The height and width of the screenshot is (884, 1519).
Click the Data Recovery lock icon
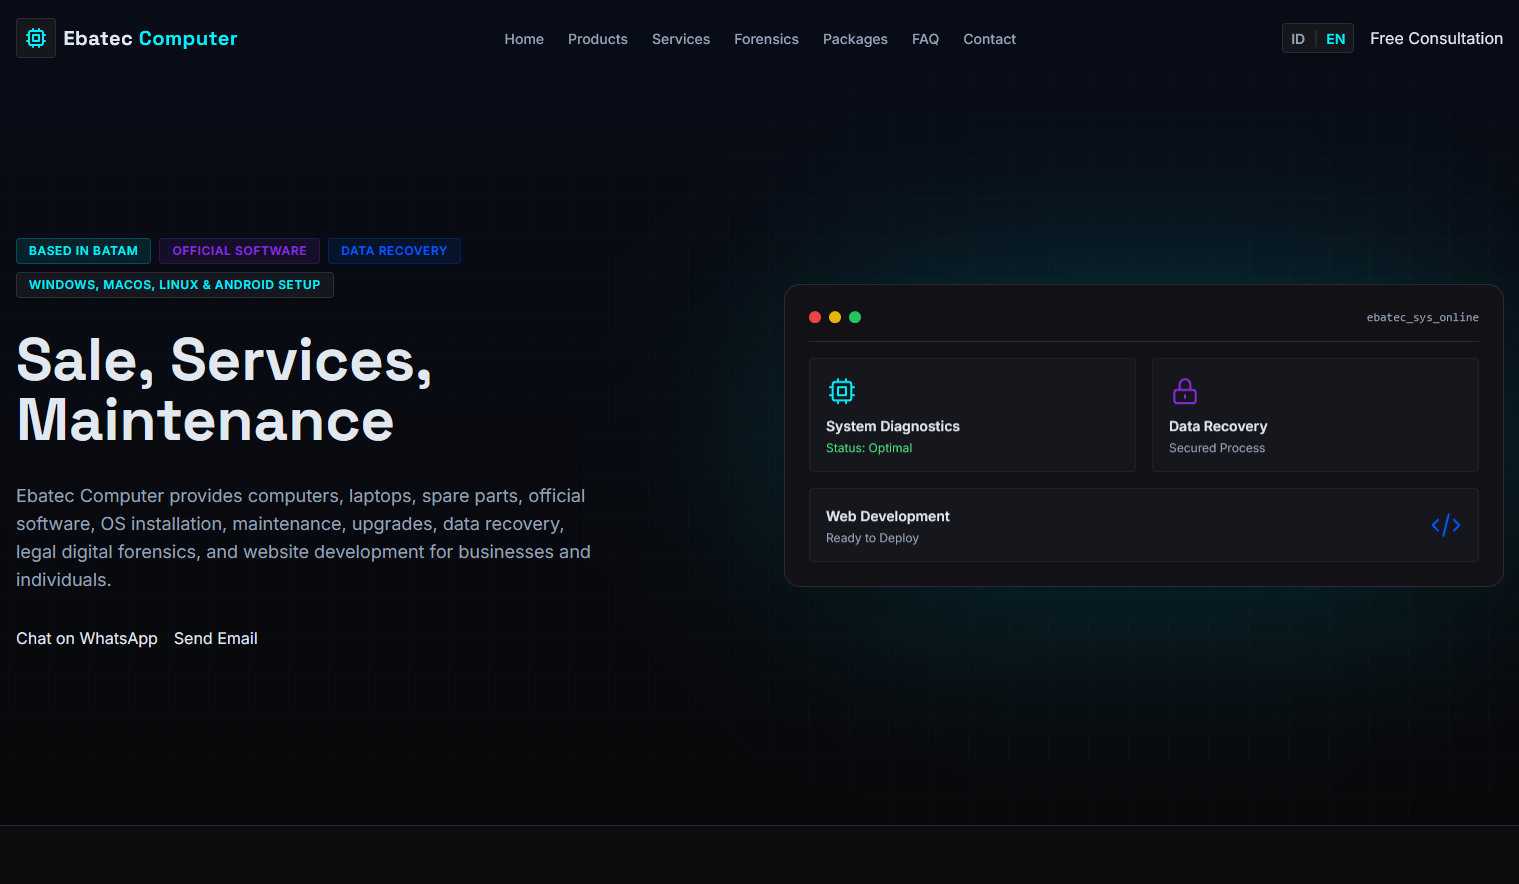1185,391
